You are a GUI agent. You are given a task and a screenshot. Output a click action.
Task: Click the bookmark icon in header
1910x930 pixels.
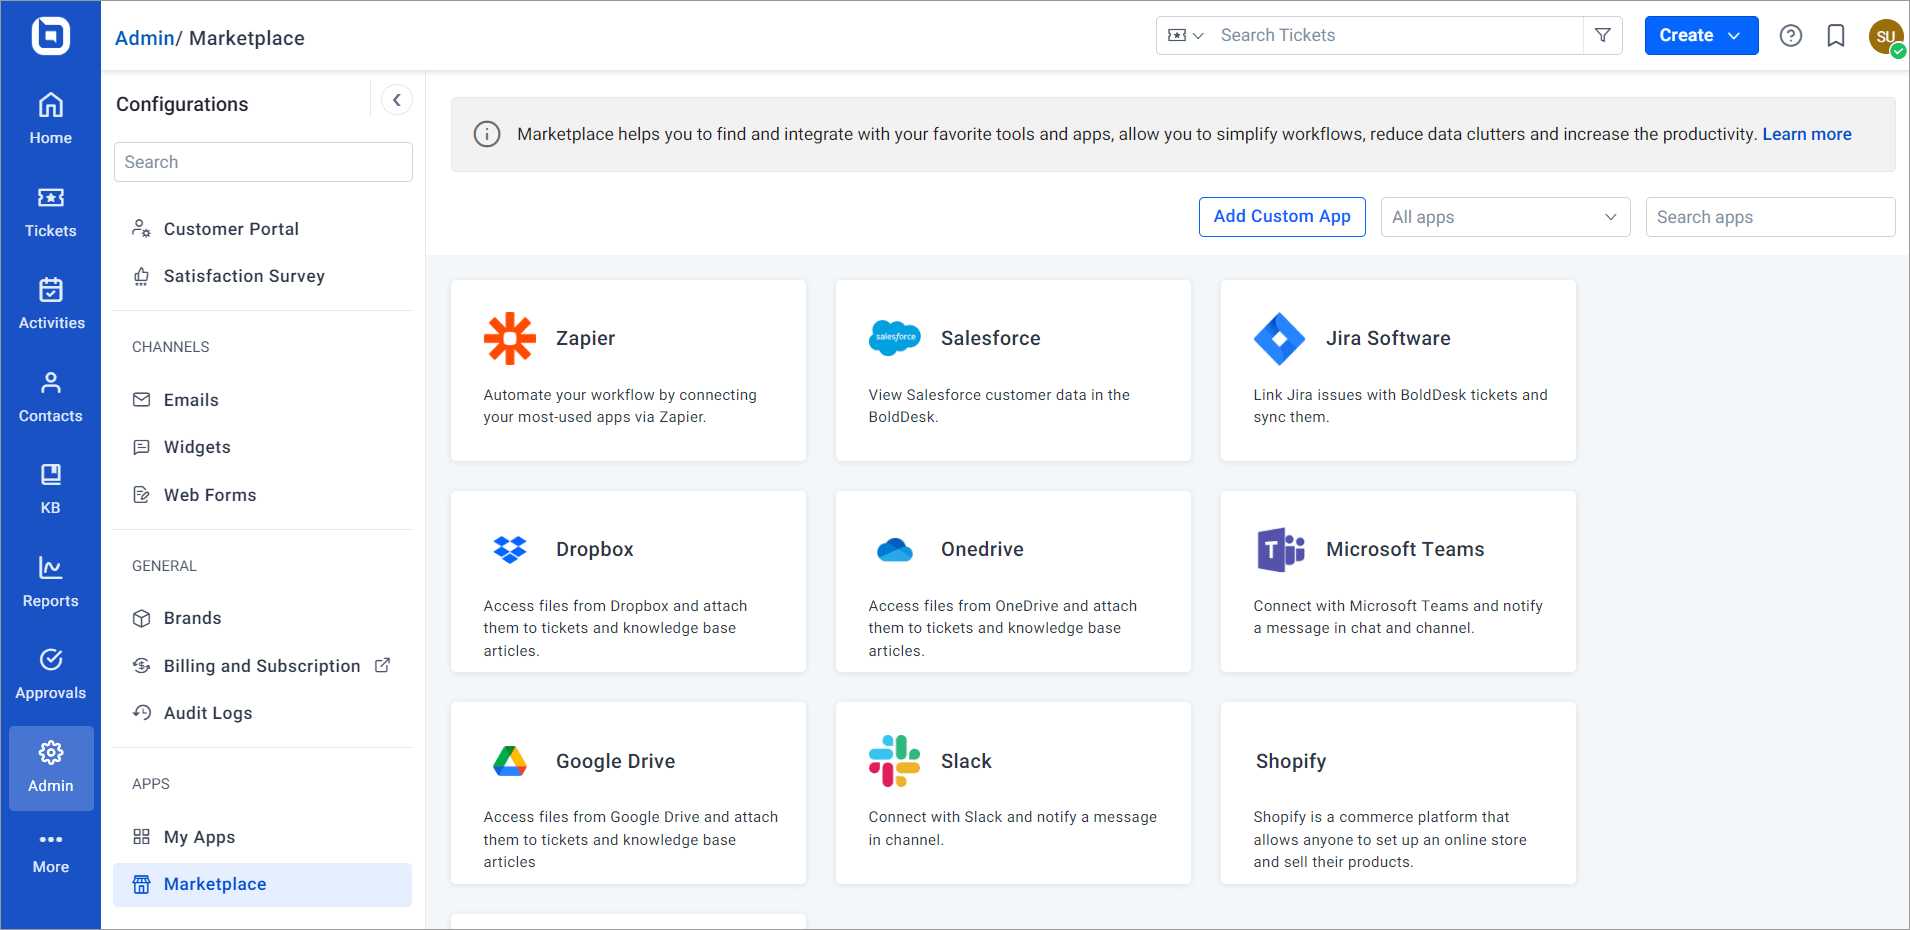point(1836,36)
